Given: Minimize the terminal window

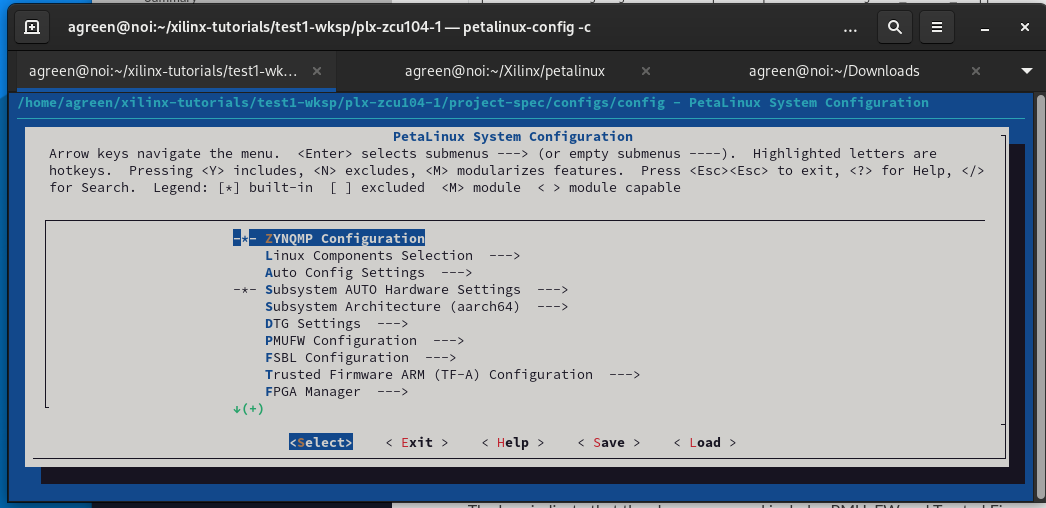Looking at the screenshot, I should (985, 27).
